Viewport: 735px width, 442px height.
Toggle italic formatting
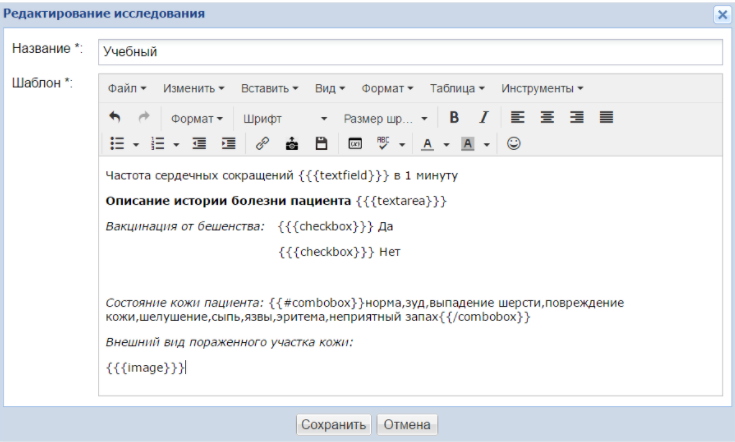pyautogui.click(x=483, y=117)
